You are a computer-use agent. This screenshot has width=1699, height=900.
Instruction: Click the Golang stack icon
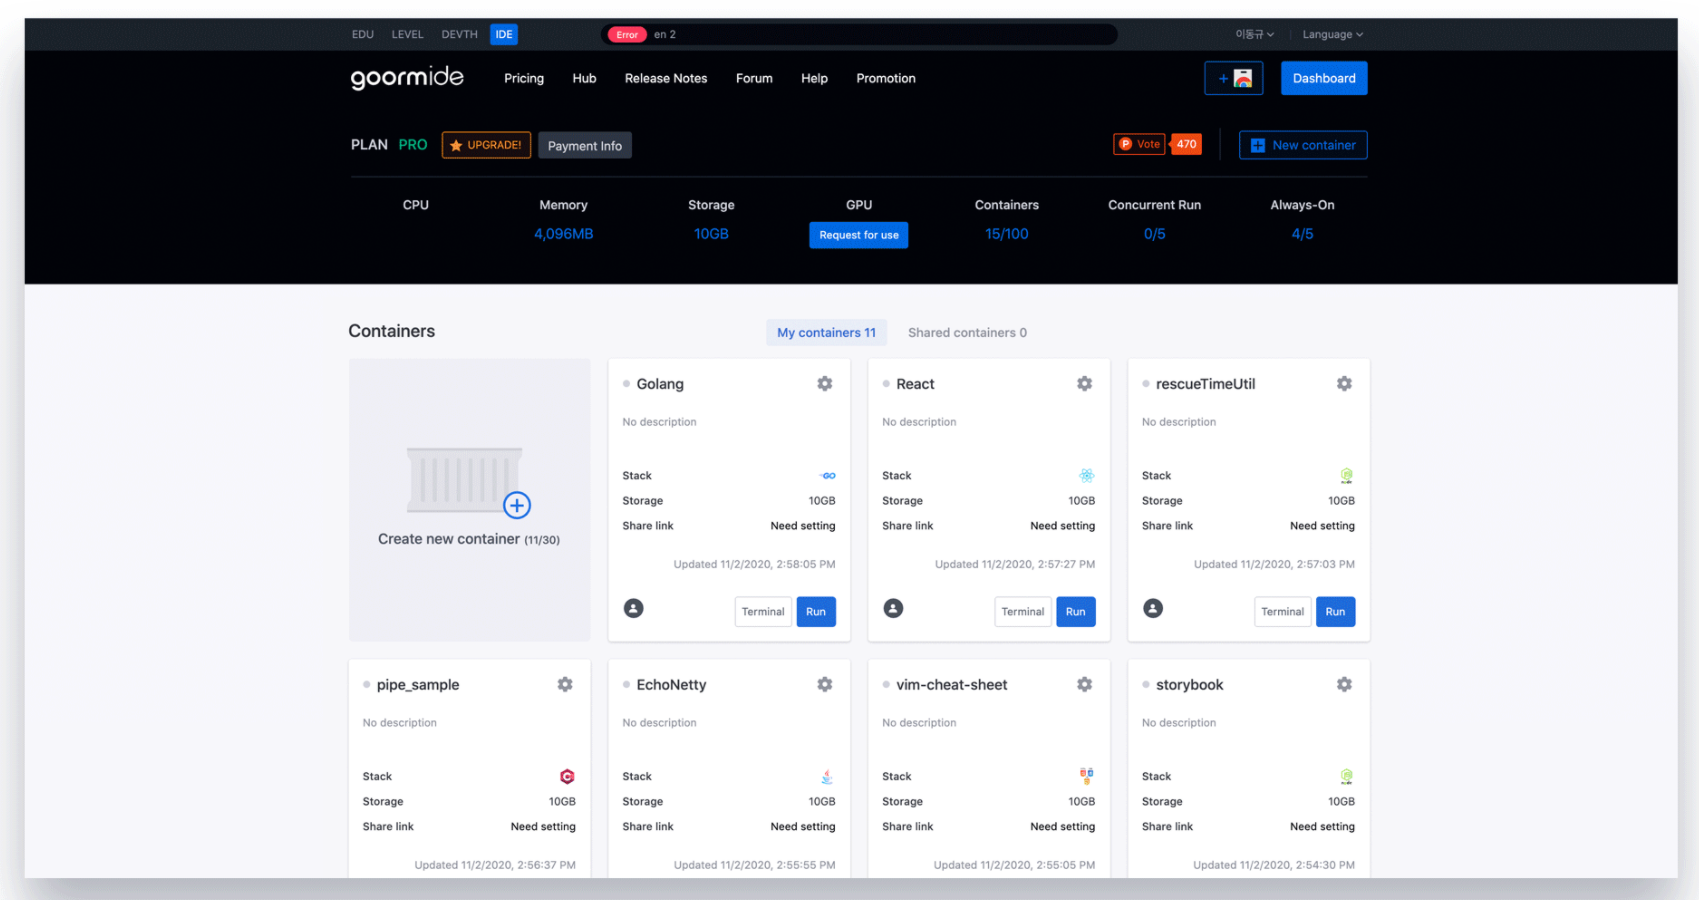pos(828,476)
